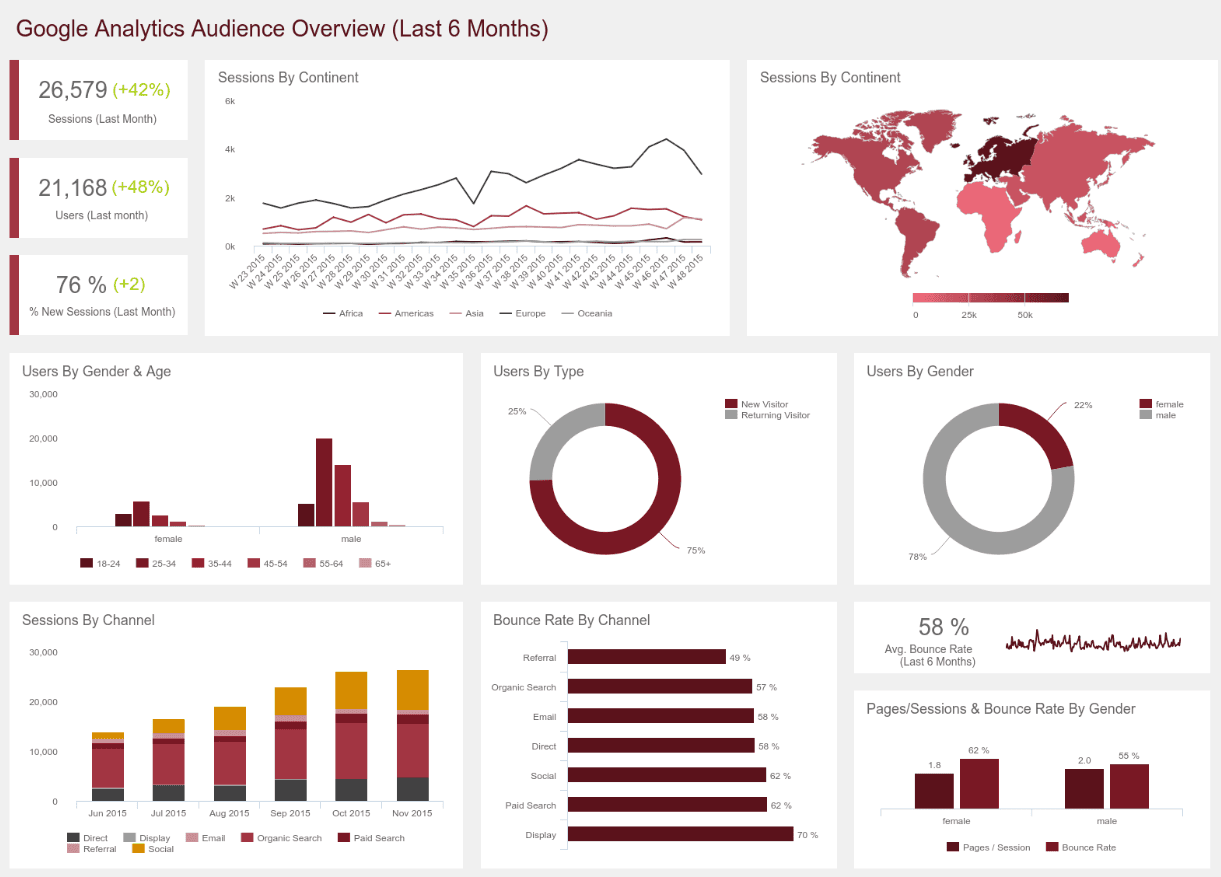This screenshot has height=877, width=1221.
Task: Click the Nov 2015 stacked bar
Action: [x=413, y=736]
